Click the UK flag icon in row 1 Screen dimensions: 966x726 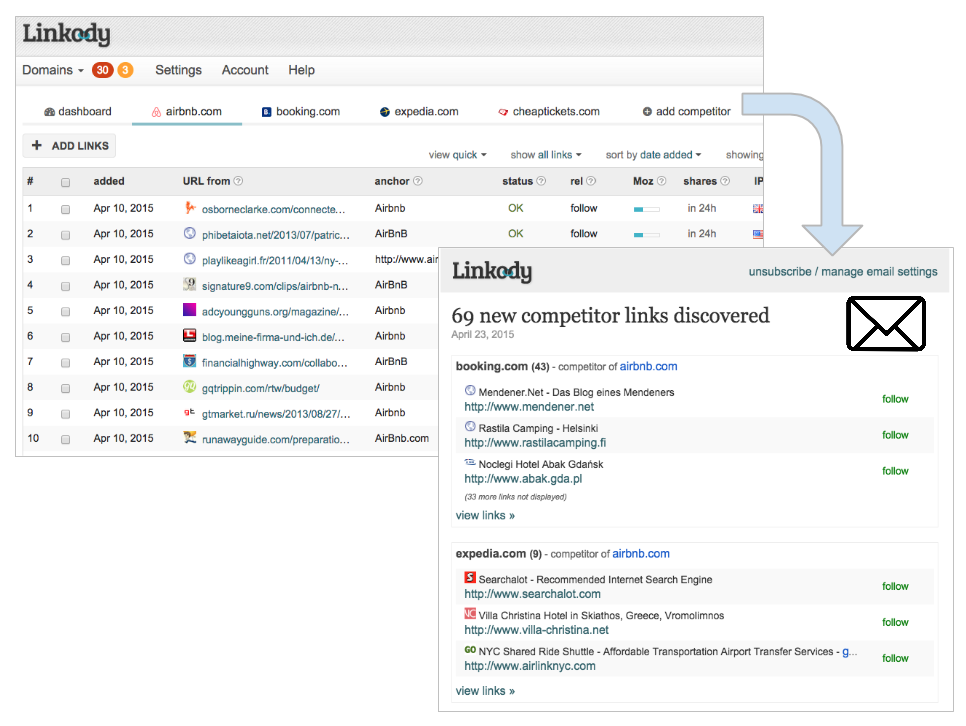(x=758, y=208)
